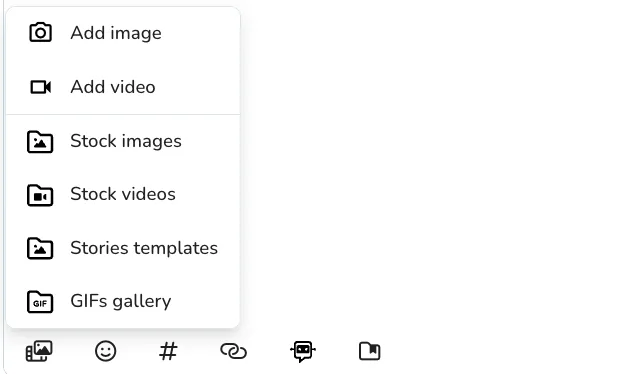Click the folder icon next to Stock images
Image resolution: width=626 pixels, height=374 pixels.
click(x=40, y=142)
